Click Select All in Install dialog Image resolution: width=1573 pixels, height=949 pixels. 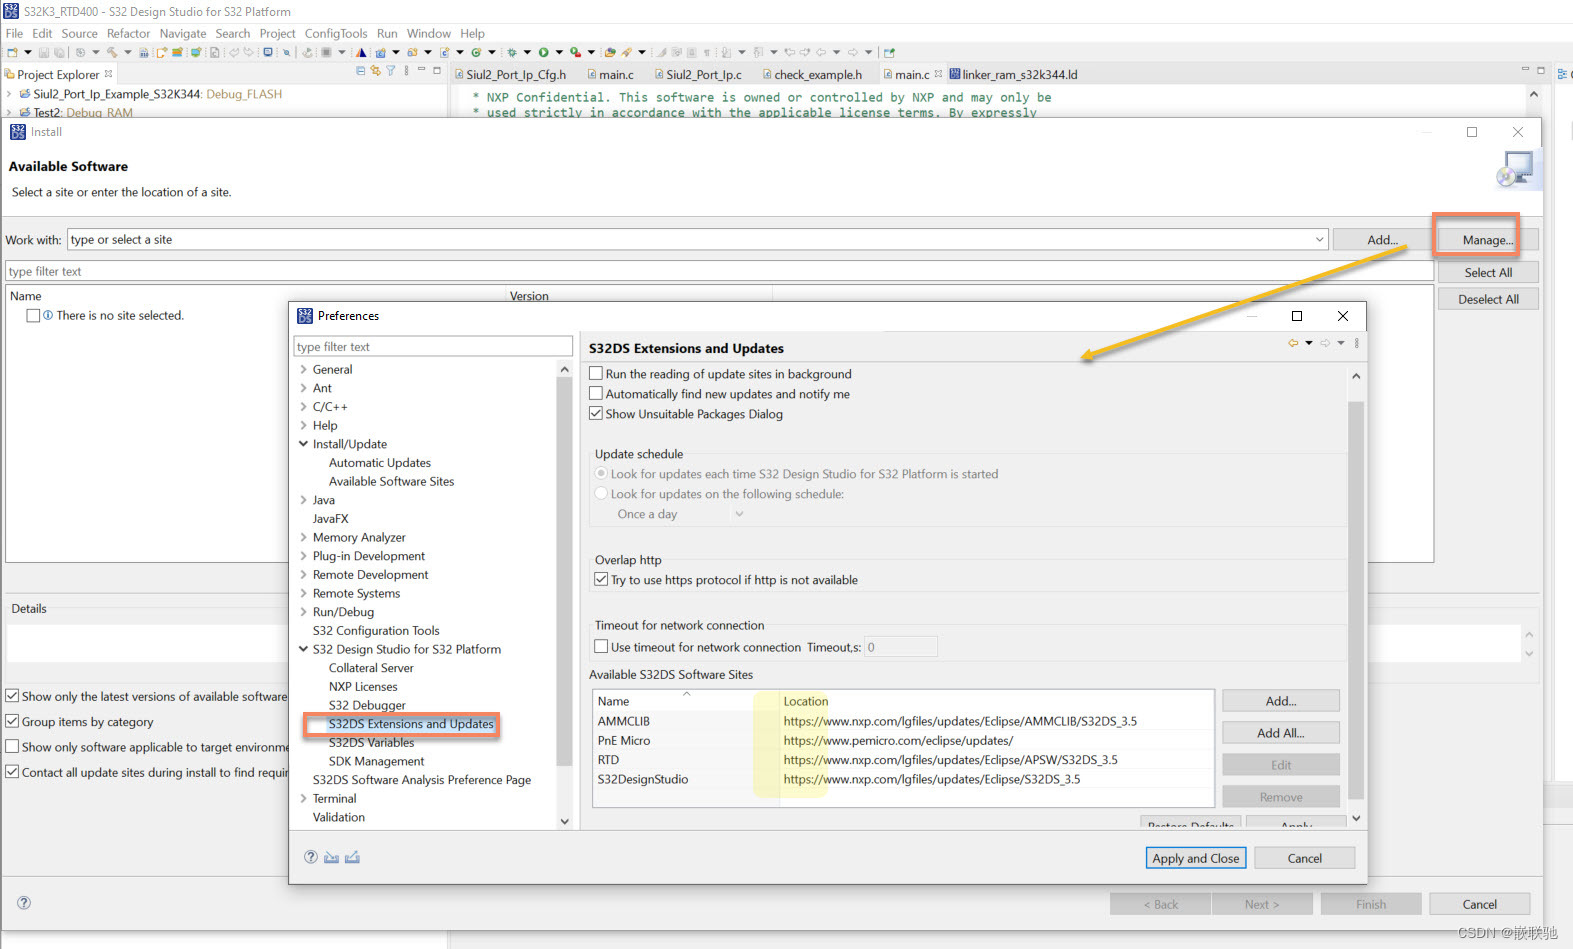(1487, 272)
